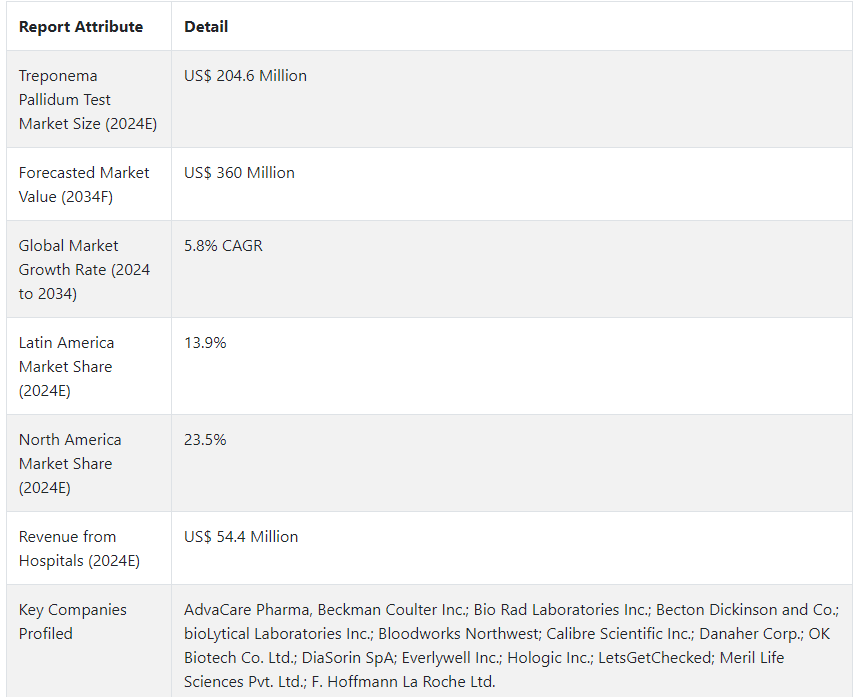Click the US$ 54.4 Million value
Screen dimensions: 858x697
click(x=241, y=537)
